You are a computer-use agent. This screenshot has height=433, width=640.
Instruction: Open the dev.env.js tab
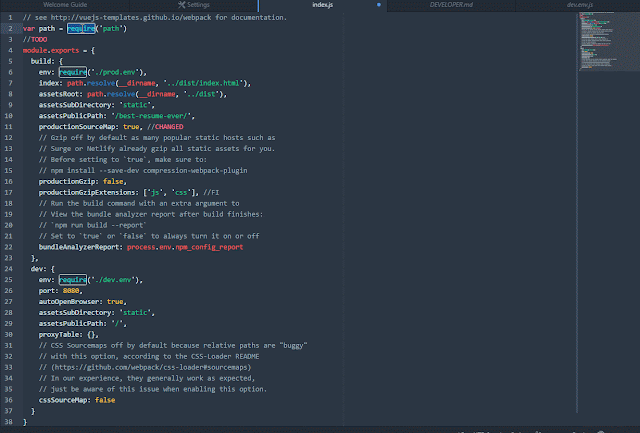[x=580, y=5]
